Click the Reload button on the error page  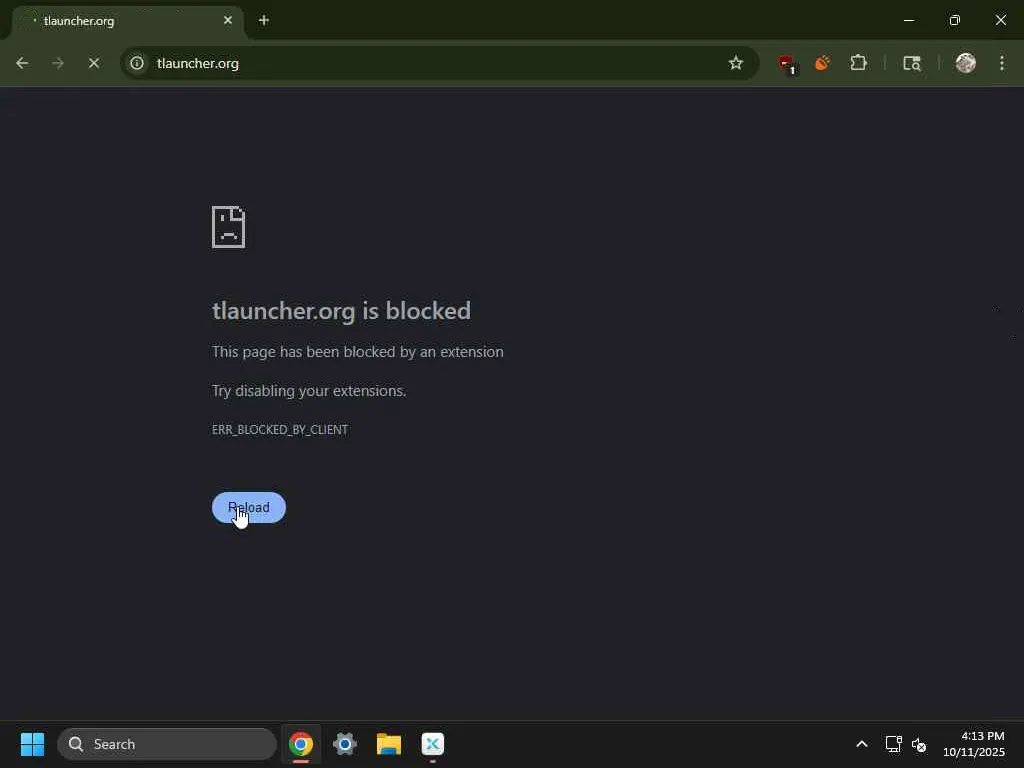[249, 507]
